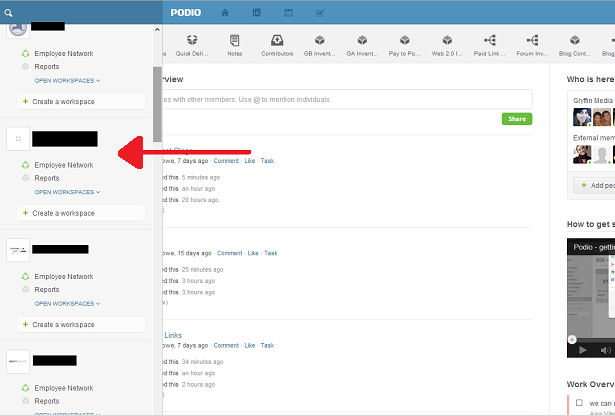The image size is (615, 416).
Task: Select Employee Network under second organization
Action: pyautogui.click(x=63, y=165)
